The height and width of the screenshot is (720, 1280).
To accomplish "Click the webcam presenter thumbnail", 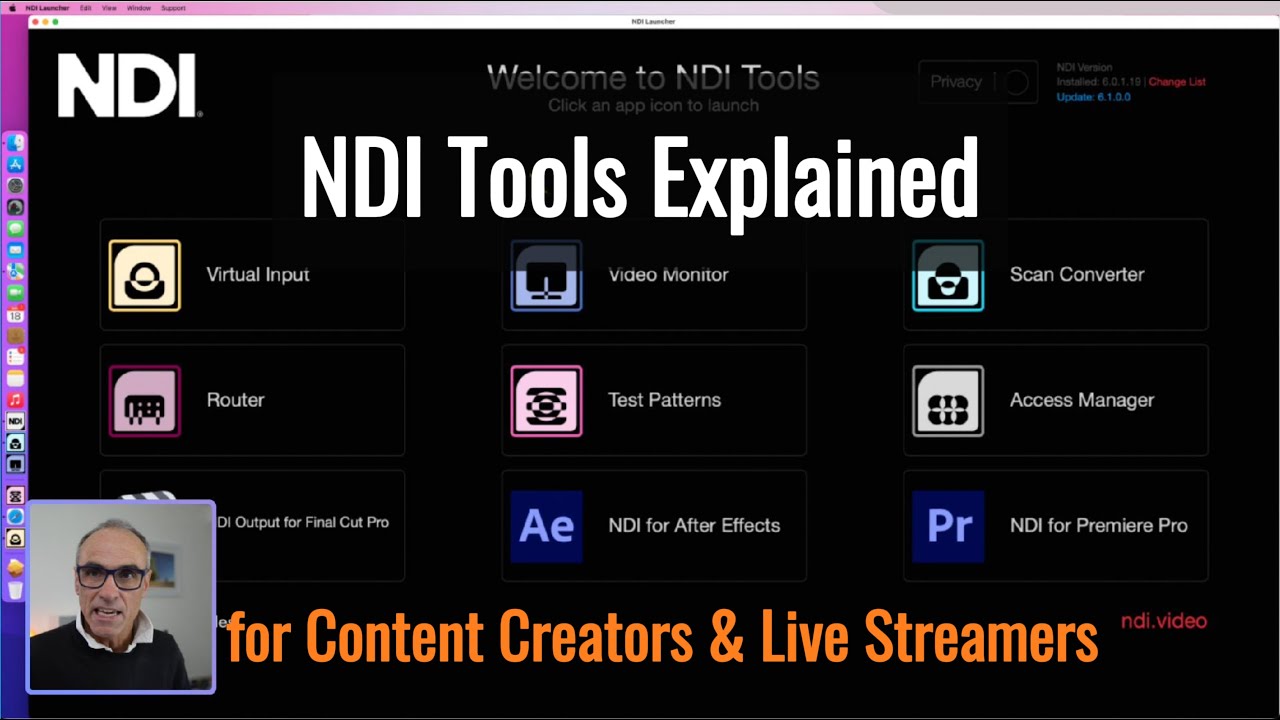I will point(121,597).
